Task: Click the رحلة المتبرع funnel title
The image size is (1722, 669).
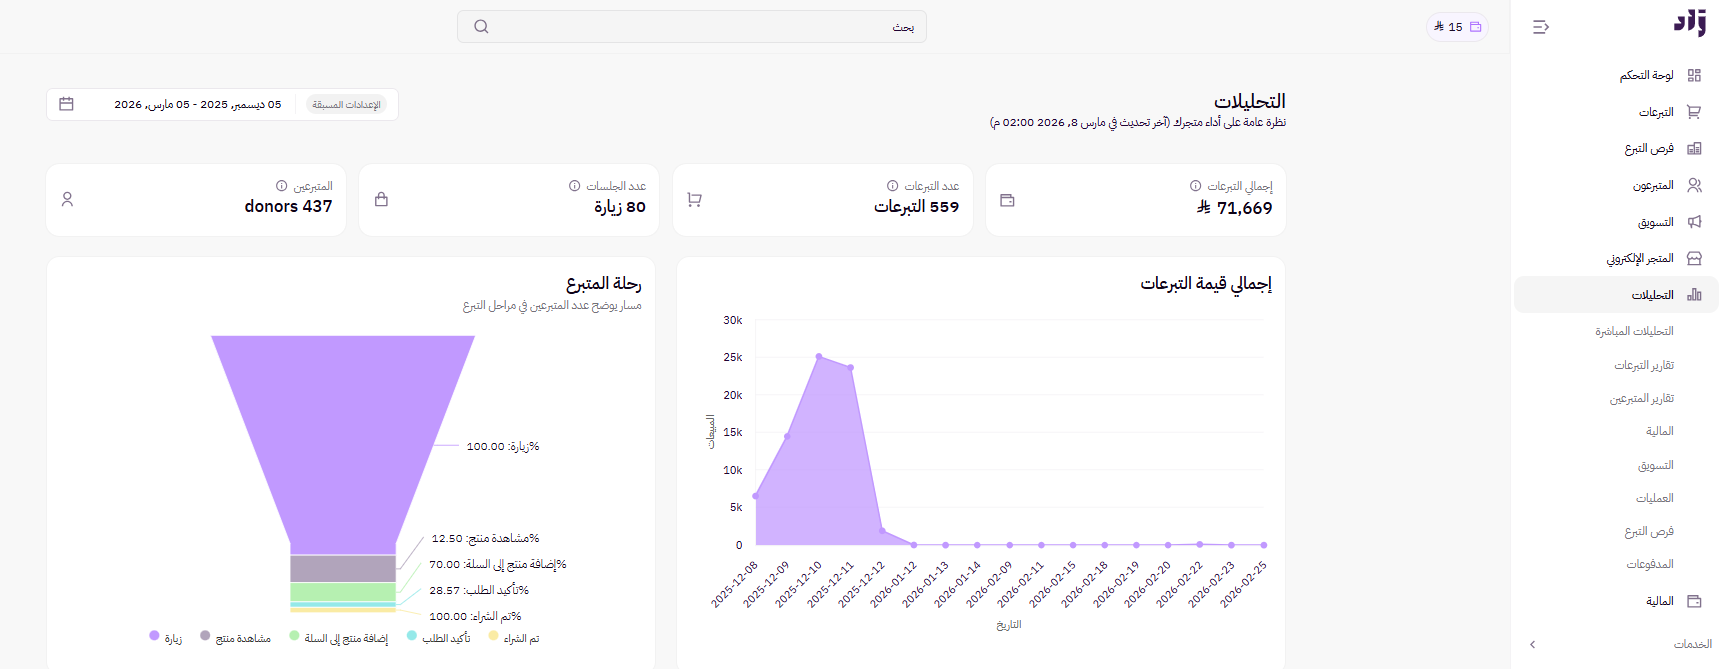Action: (x=604, y=284)
